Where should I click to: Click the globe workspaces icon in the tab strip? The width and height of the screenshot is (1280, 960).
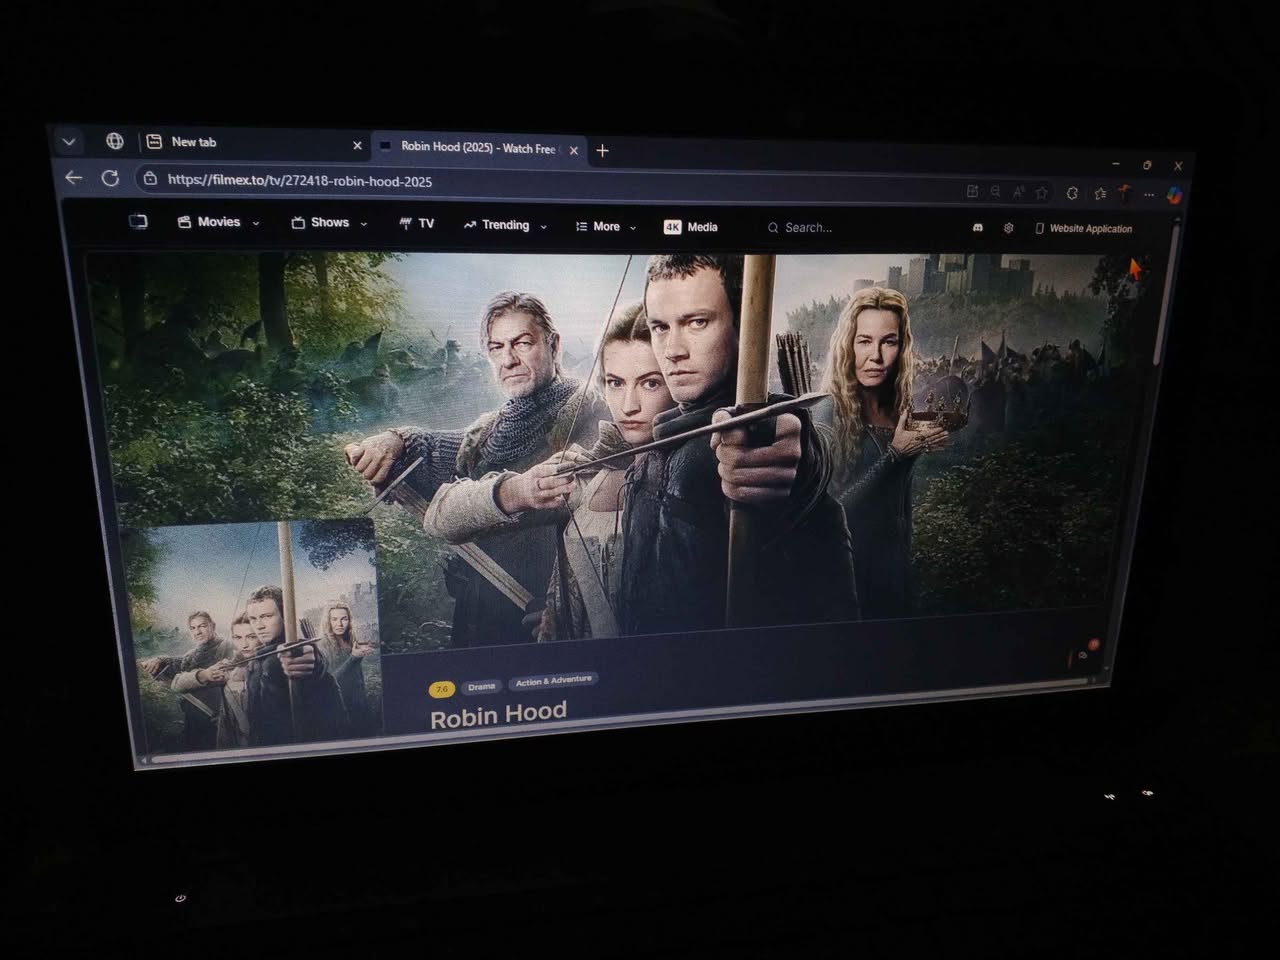point(115,141)
